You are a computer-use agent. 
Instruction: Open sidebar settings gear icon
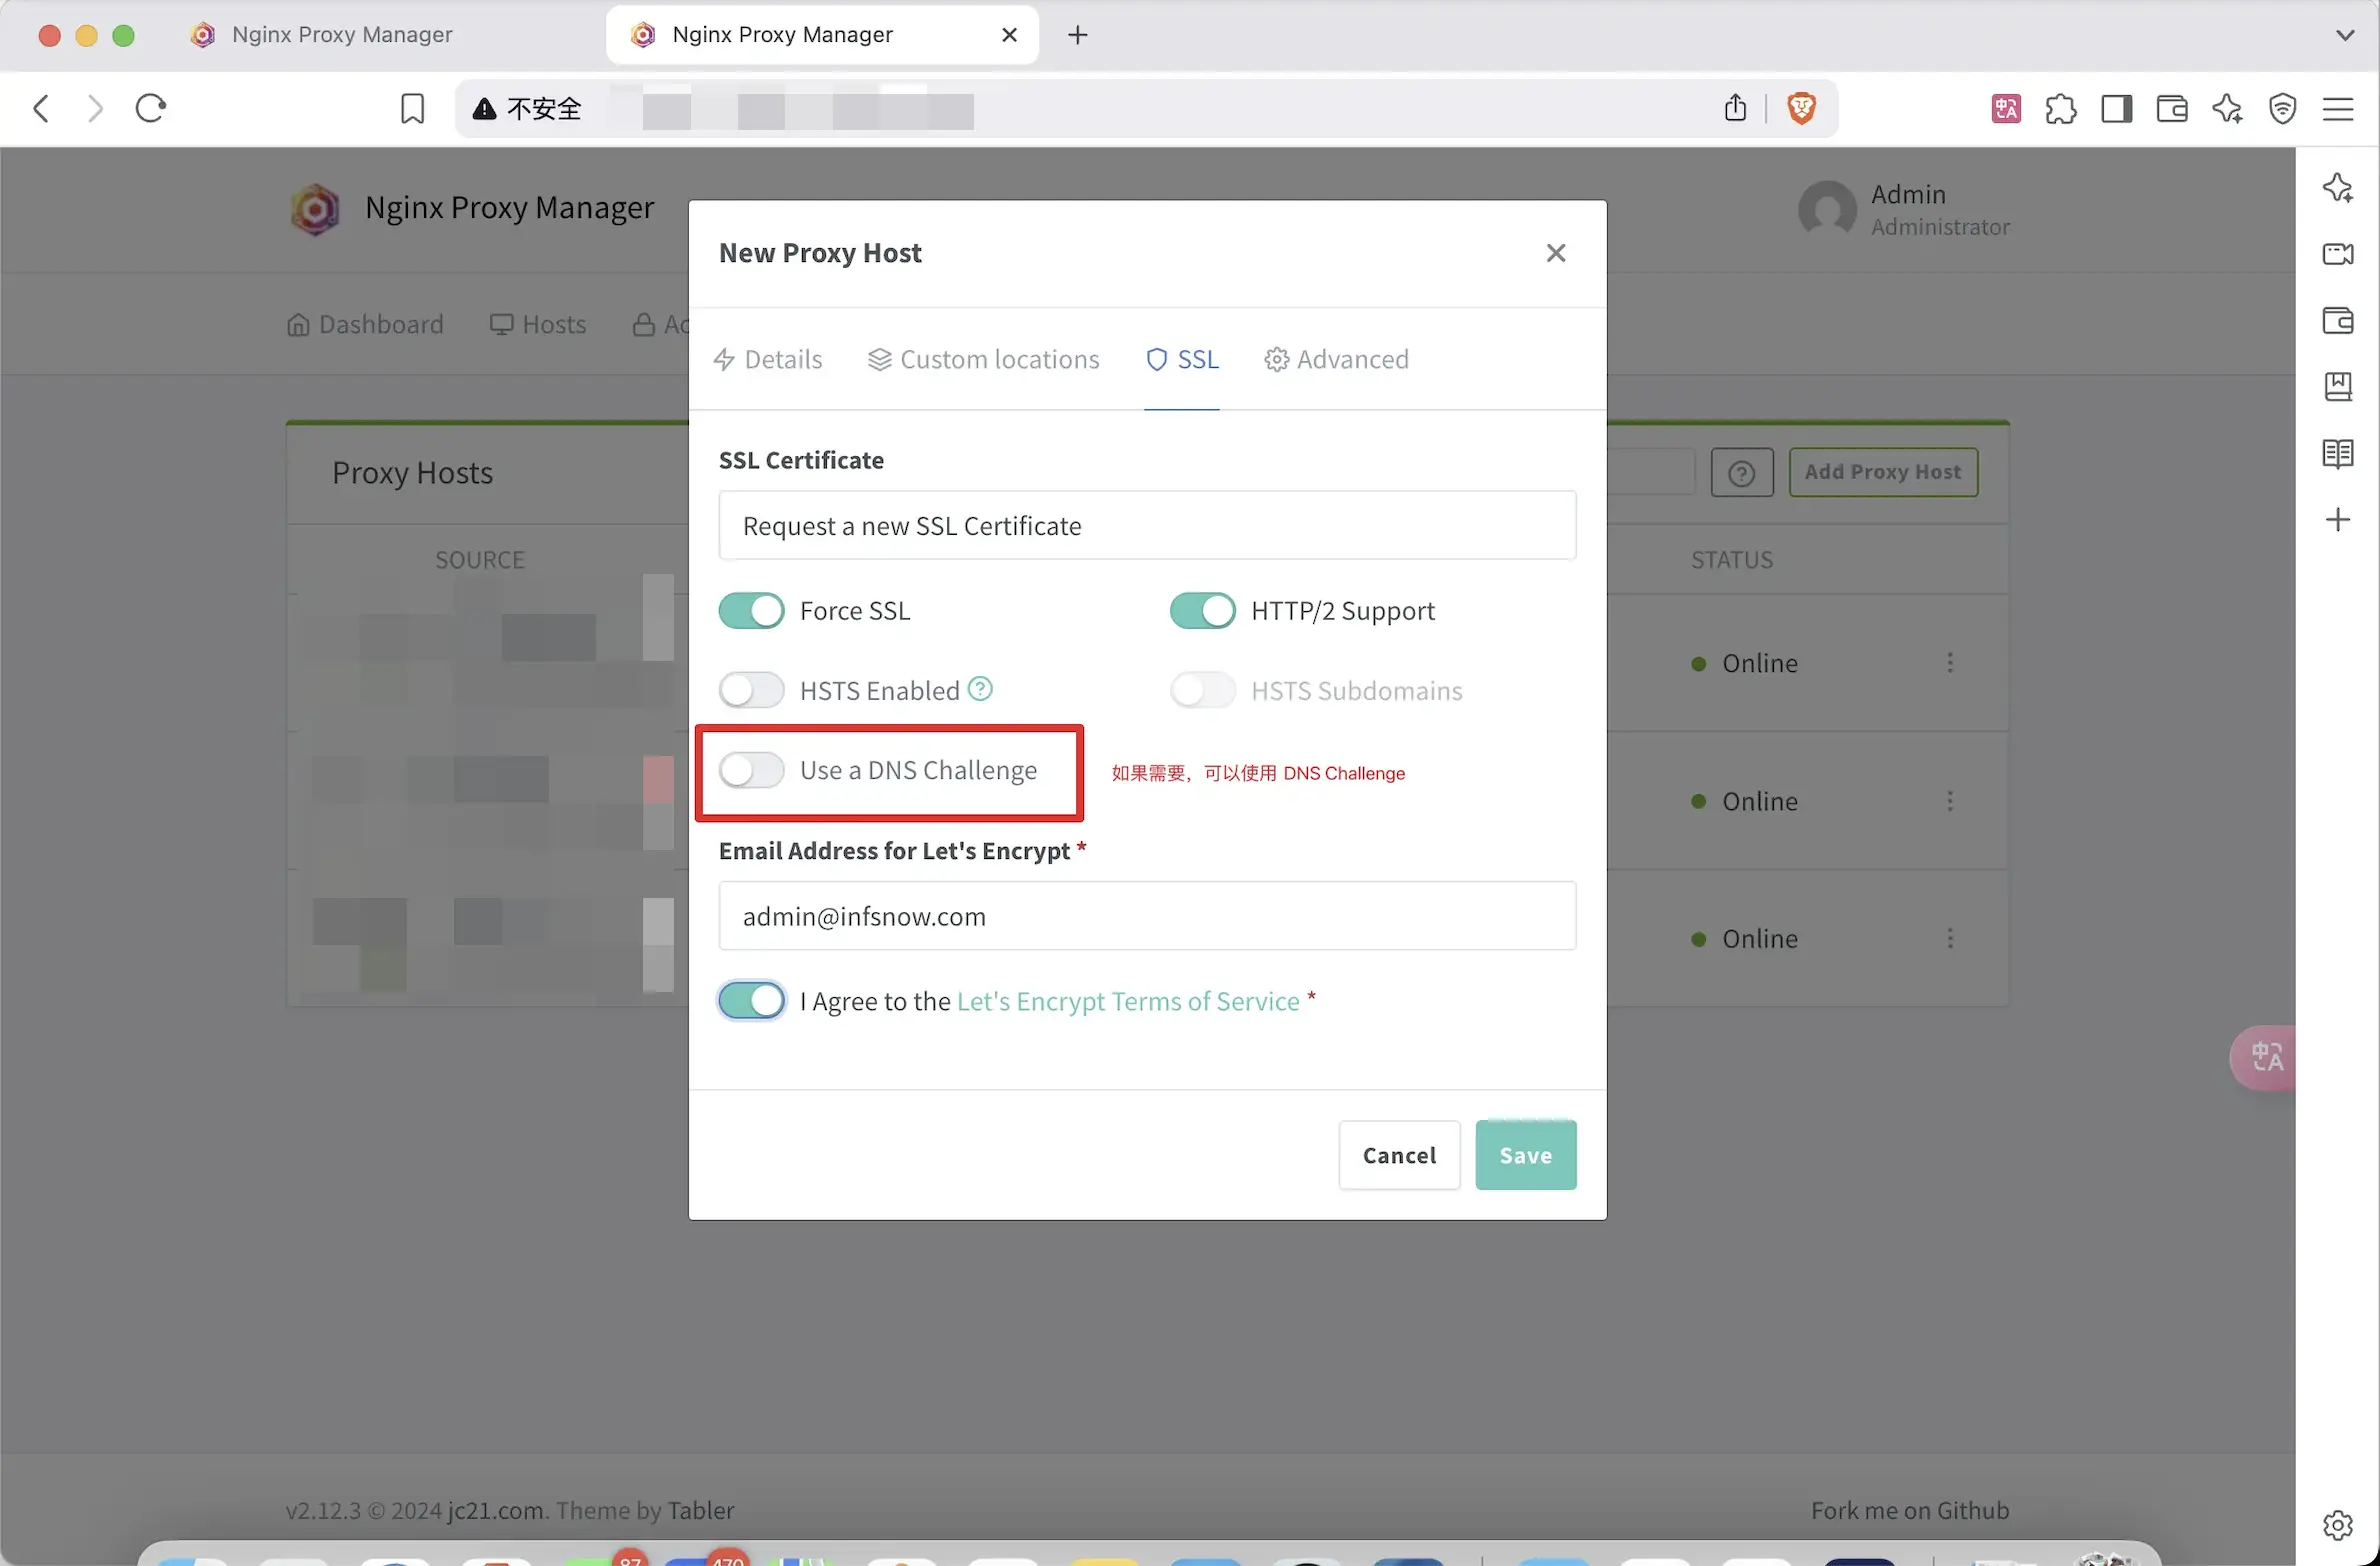(x=2338, y=1525)
